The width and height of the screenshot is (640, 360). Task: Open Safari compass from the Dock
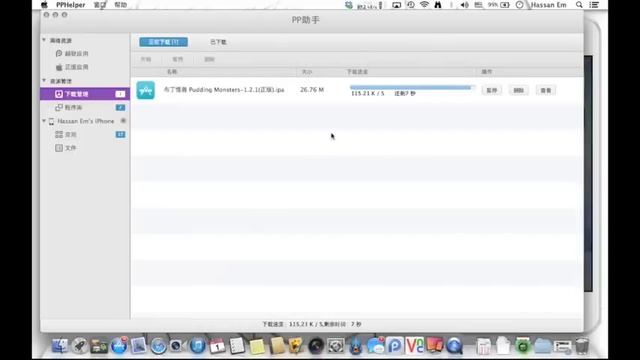158,346
